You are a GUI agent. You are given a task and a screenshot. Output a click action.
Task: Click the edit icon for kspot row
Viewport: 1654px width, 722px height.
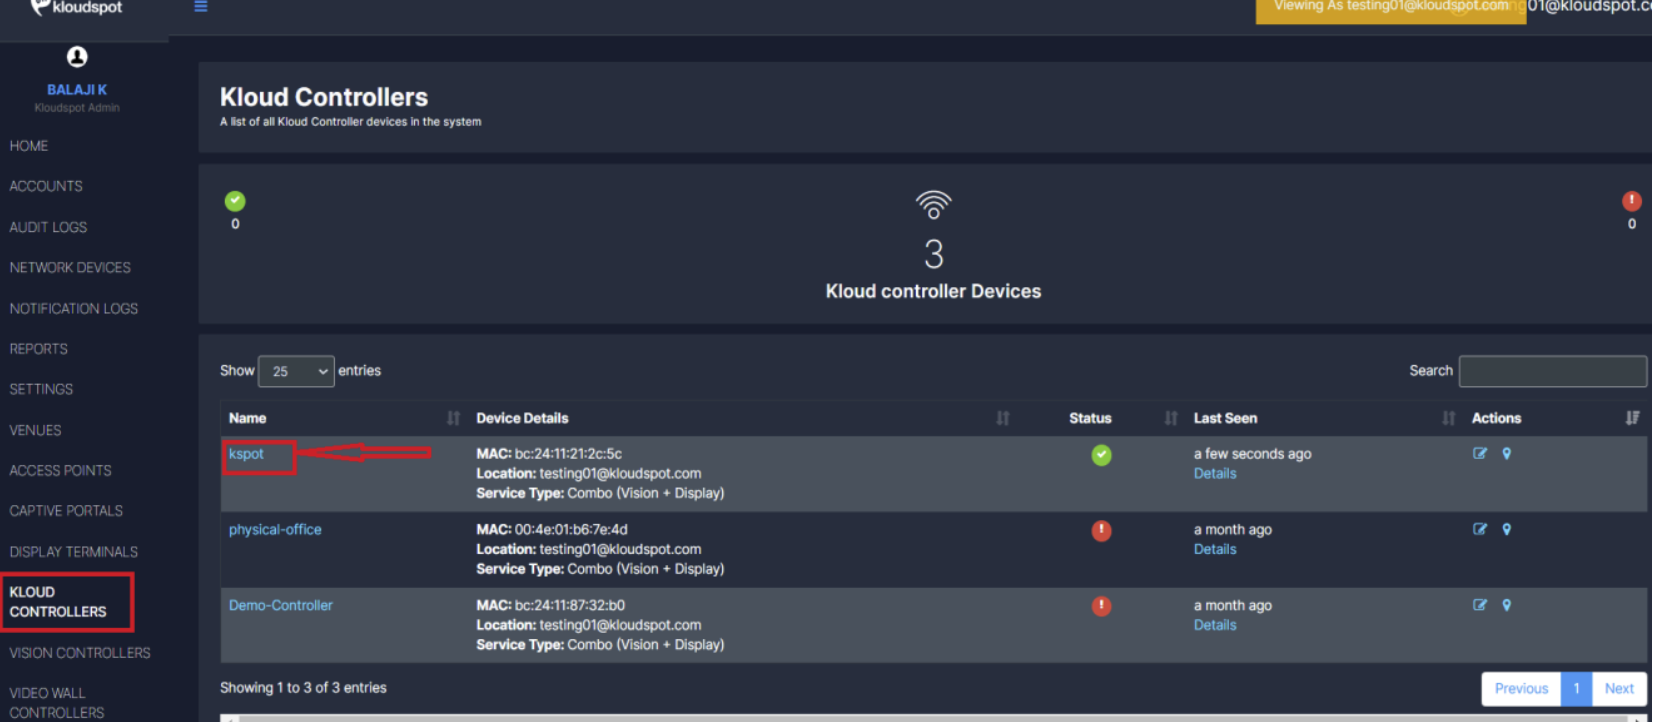(x=1480, y=454)
